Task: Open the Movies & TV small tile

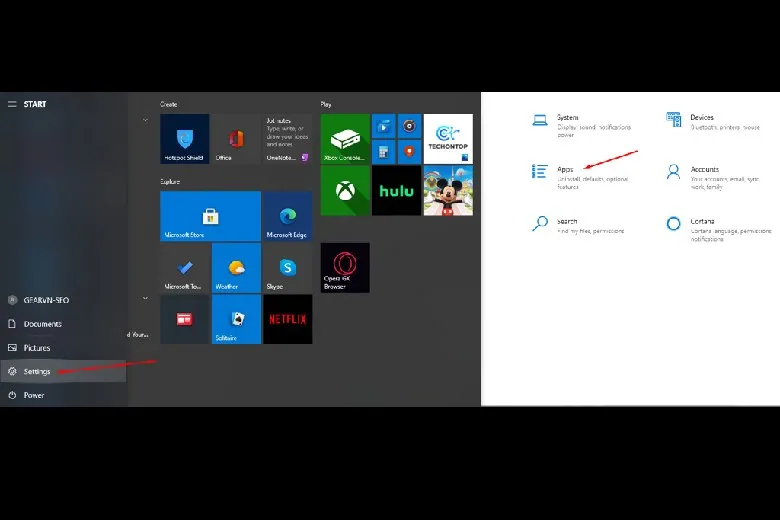Action: (x=384, y=126)
